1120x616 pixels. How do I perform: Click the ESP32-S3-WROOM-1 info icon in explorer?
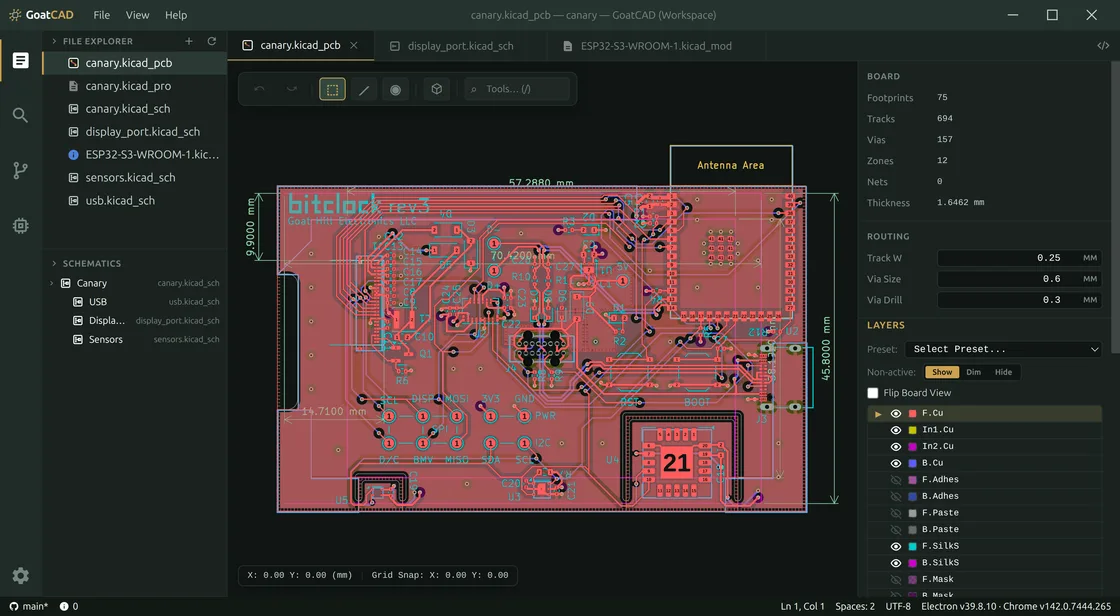point(73,154)
